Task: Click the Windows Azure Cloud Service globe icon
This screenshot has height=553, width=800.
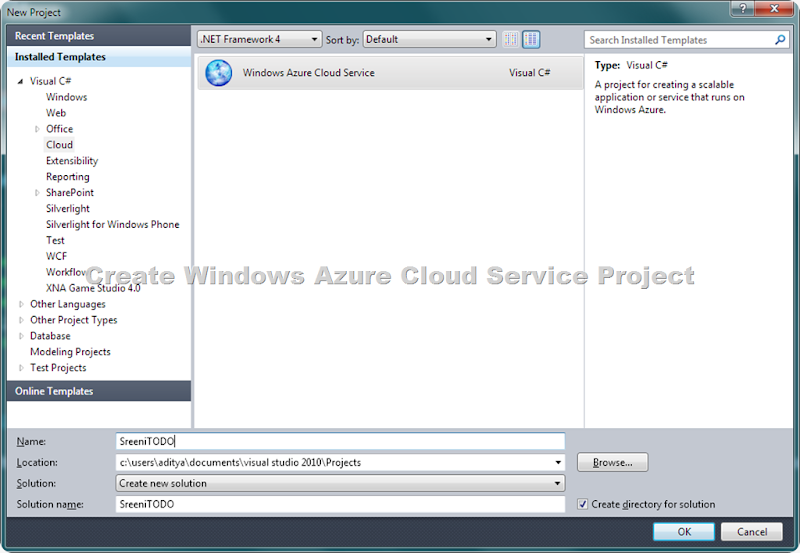Action: click(x=218, y=73)
